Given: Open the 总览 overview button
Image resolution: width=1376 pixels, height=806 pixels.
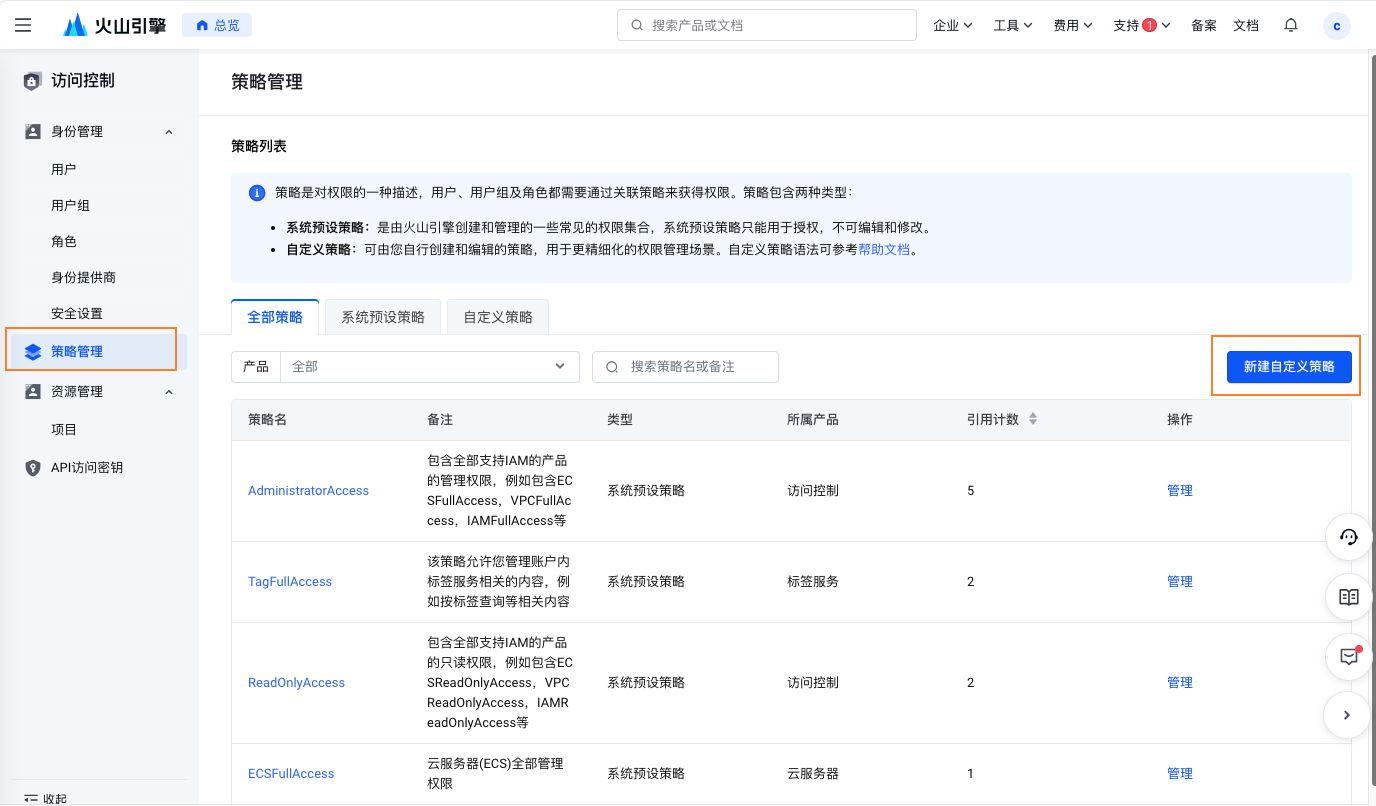Looking at the screenshot, I should [x=217, y=25].
